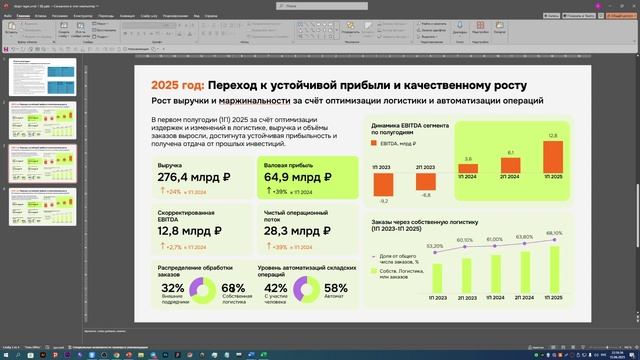Click the Undo icon in quick access toolbar

13,49
